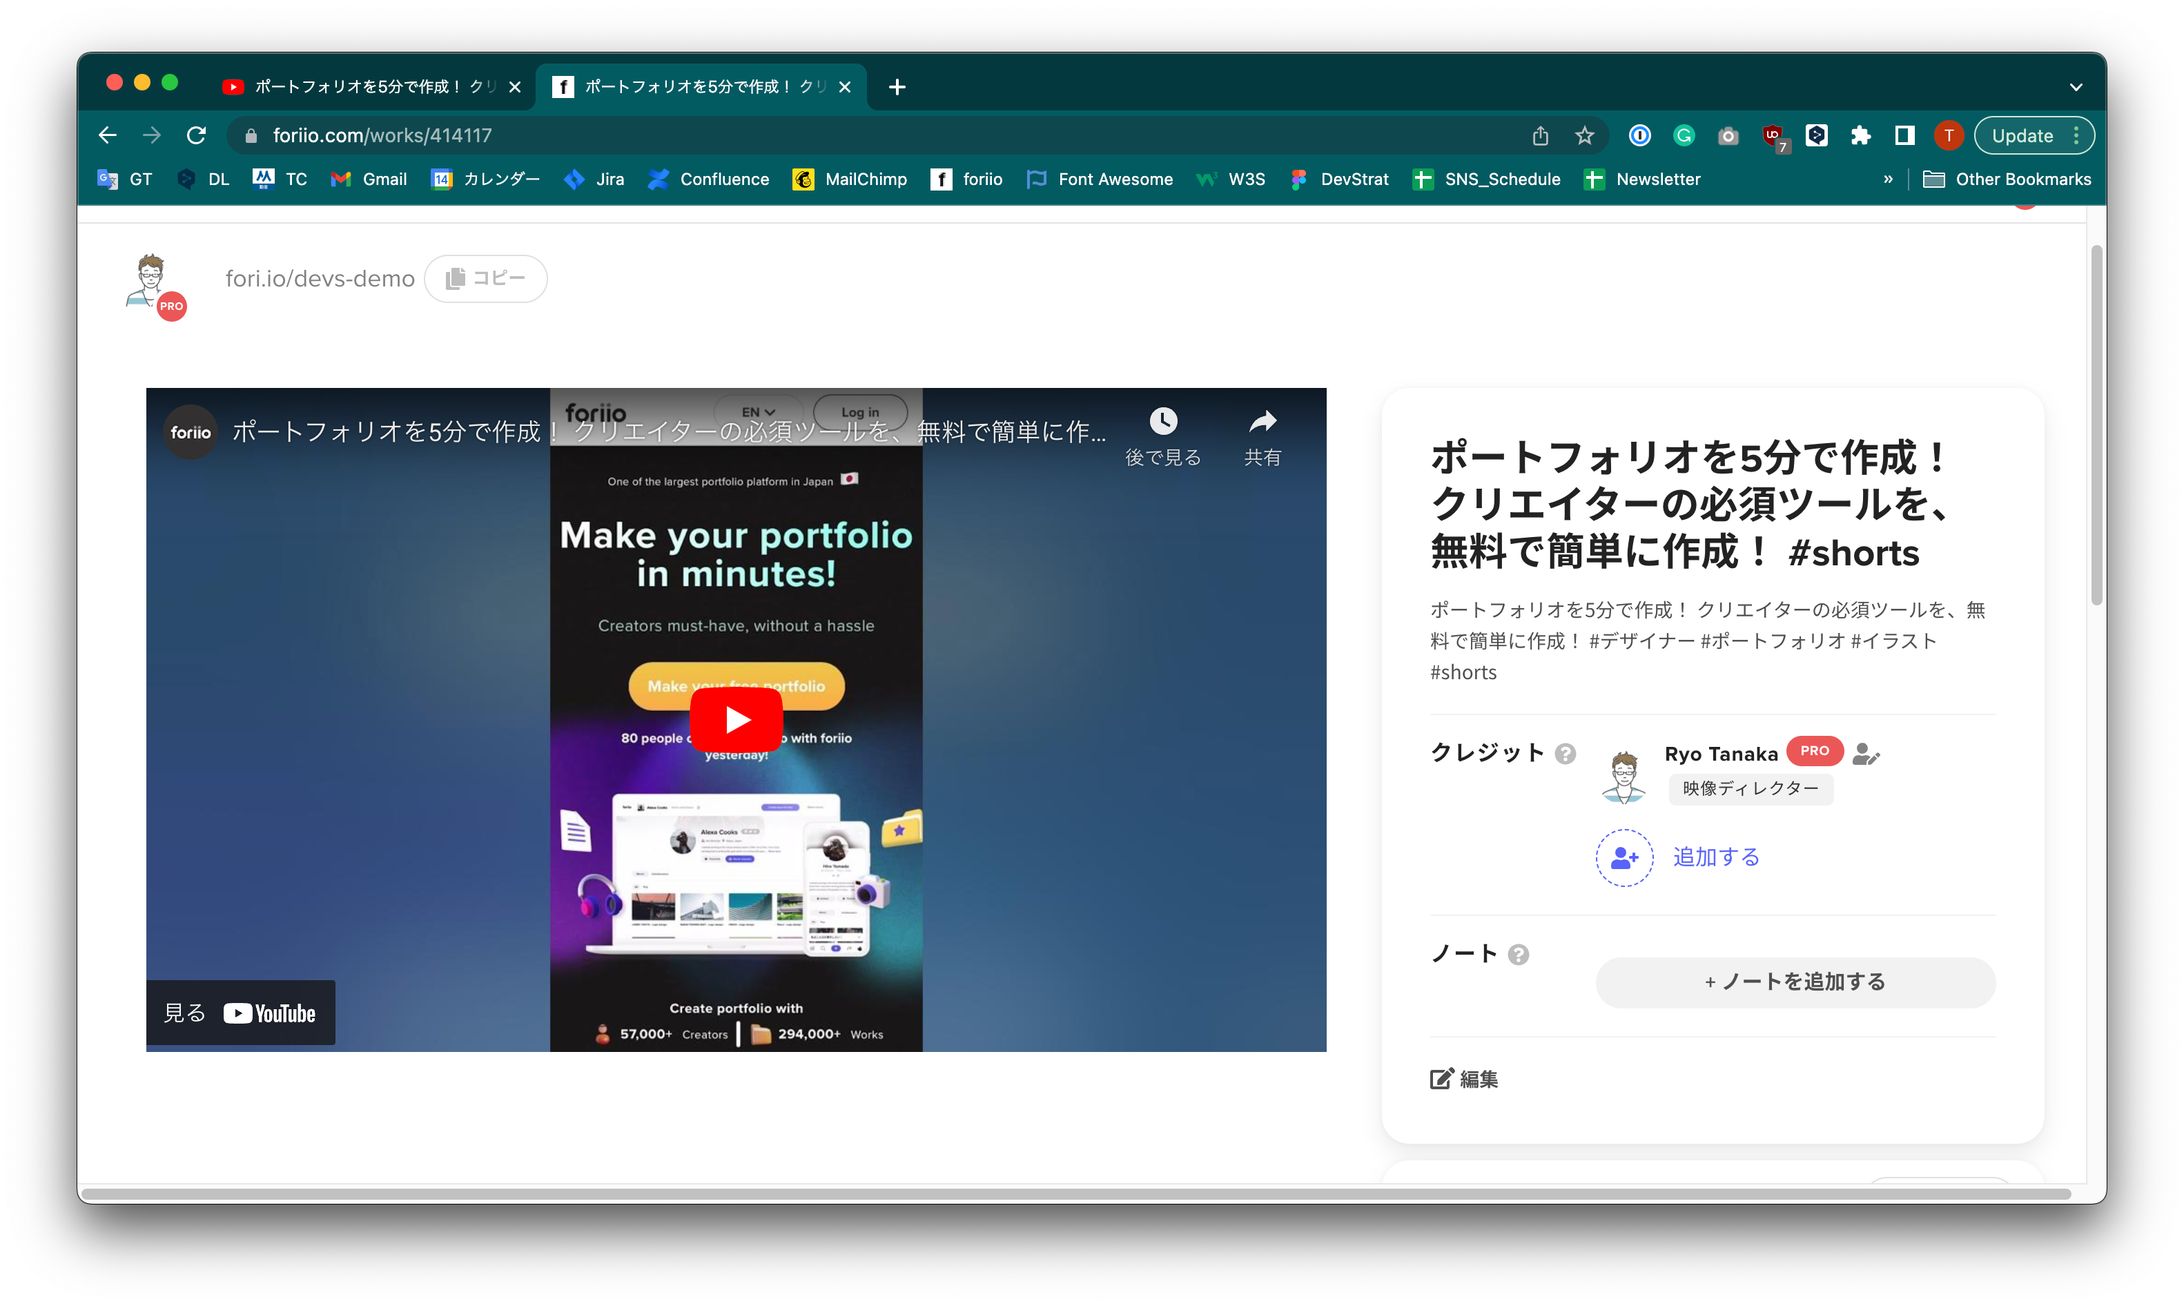Click the vertical page scrollbar
2184x1306 pixels.
[2096, 425]
